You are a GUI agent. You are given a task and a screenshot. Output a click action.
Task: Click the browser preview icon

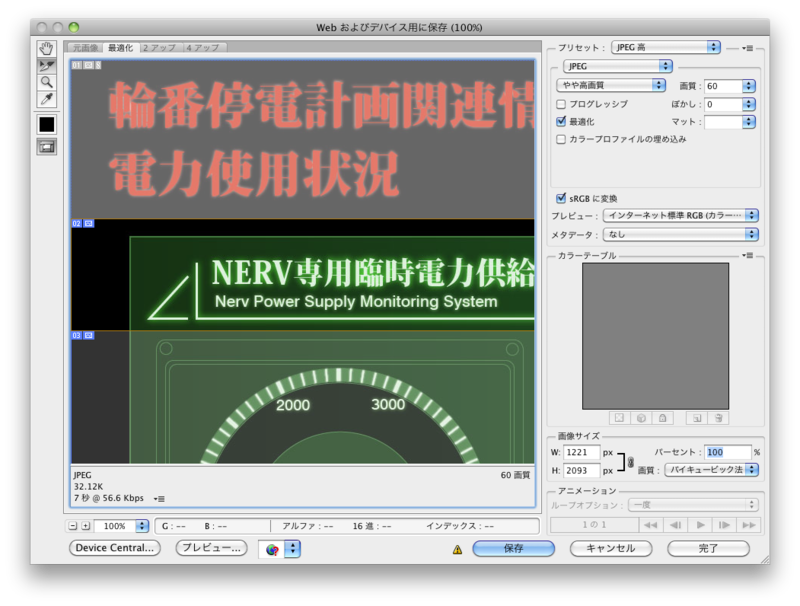272,549
